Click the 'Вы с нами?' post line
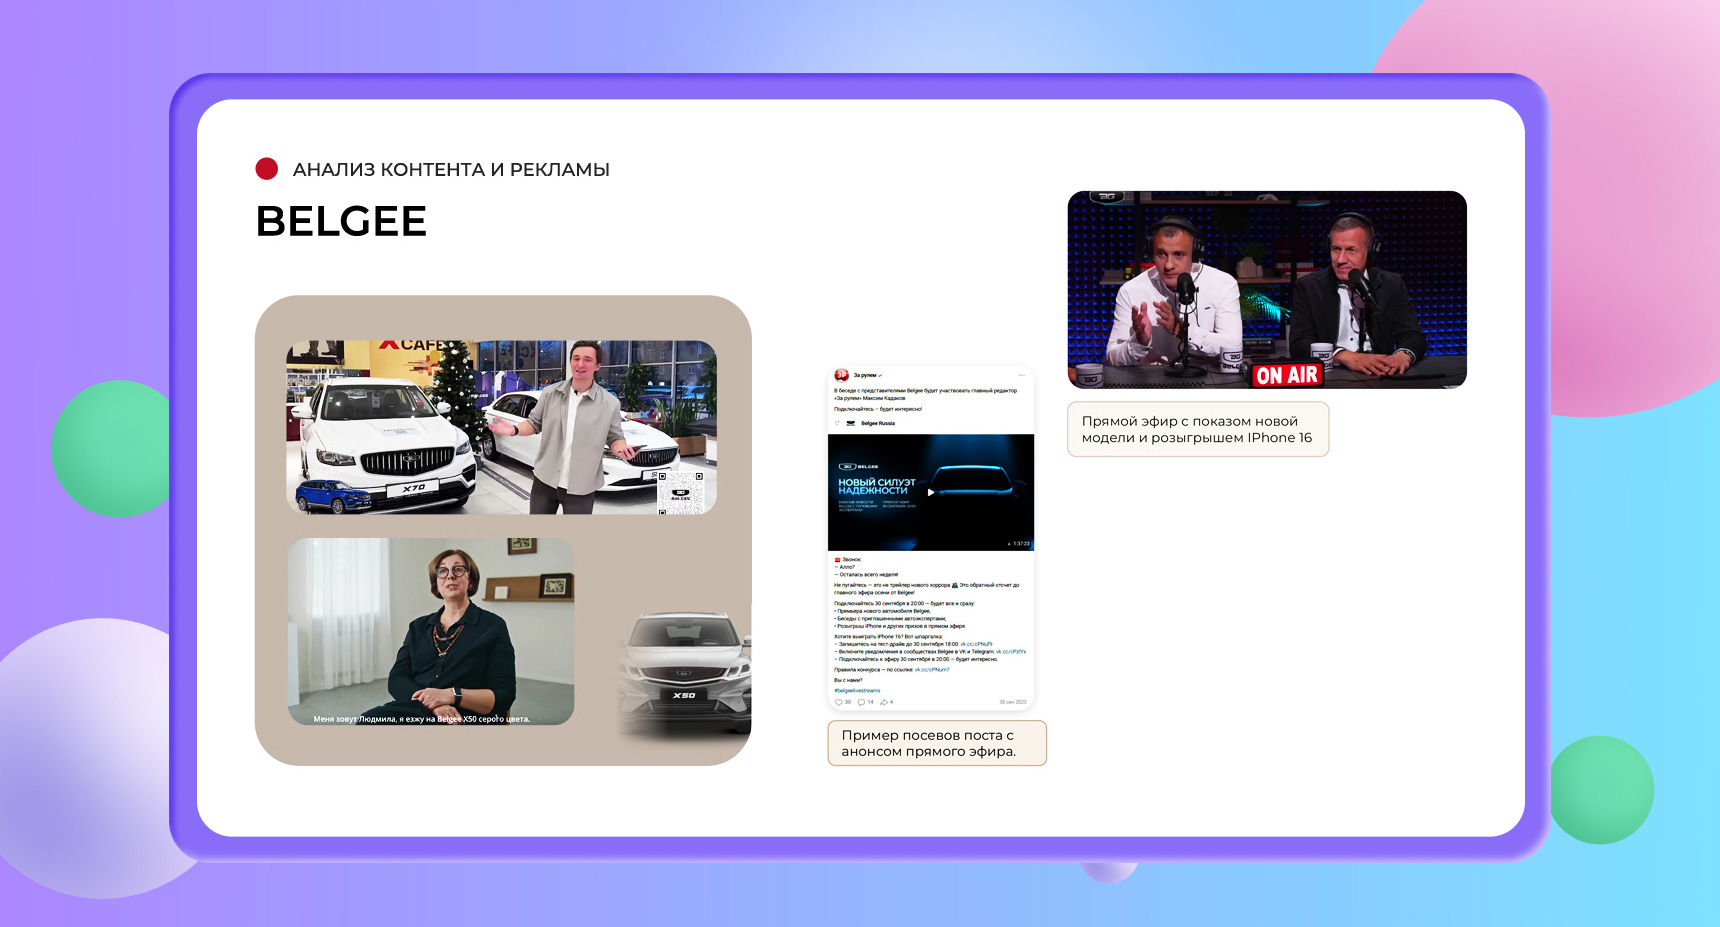This screenshot has height=927, width=1720. 848,680
